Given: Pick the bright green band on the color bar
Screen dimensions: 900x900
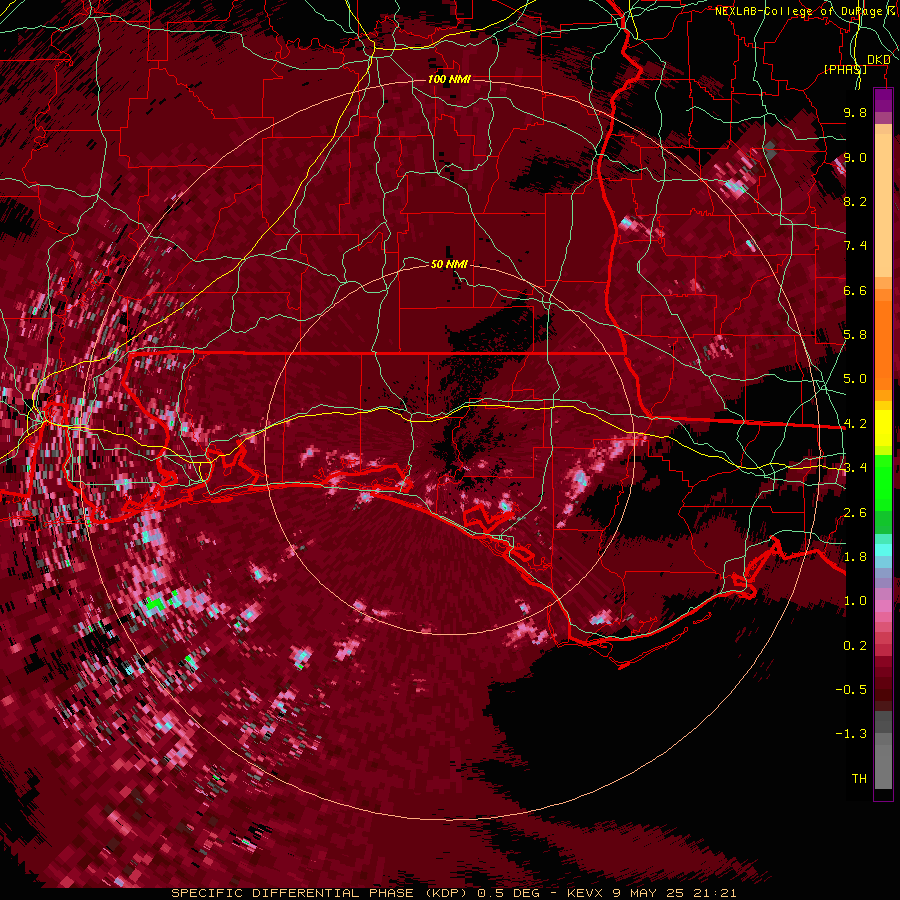Looking at the screenshot, I should (x=883, y=482).
